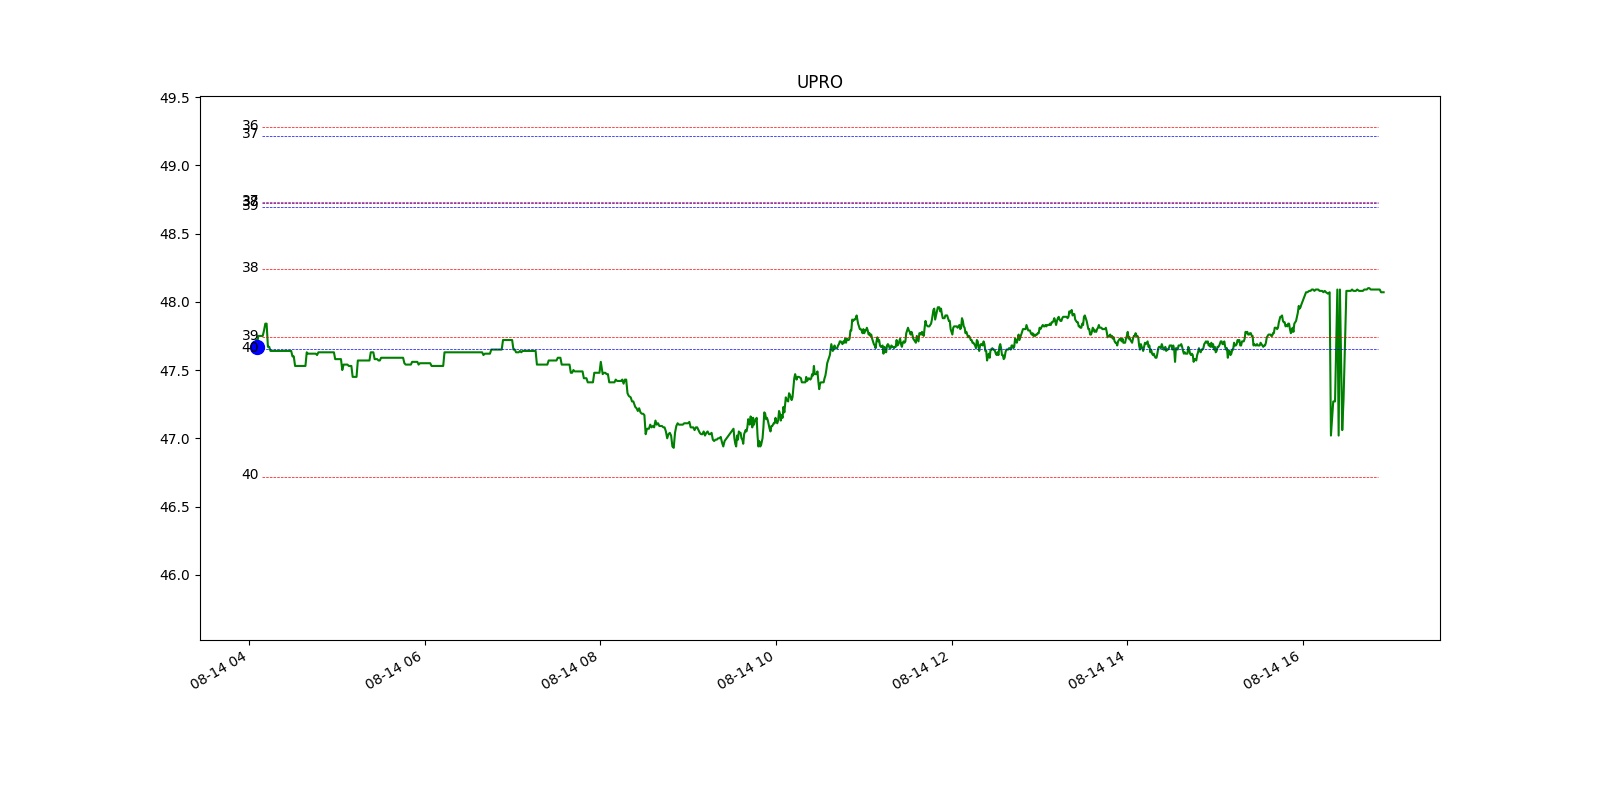This screenshot has width=1600, height=800.
Task: Click the 47.5 y-axis label
Action: (x=174, y=371)
